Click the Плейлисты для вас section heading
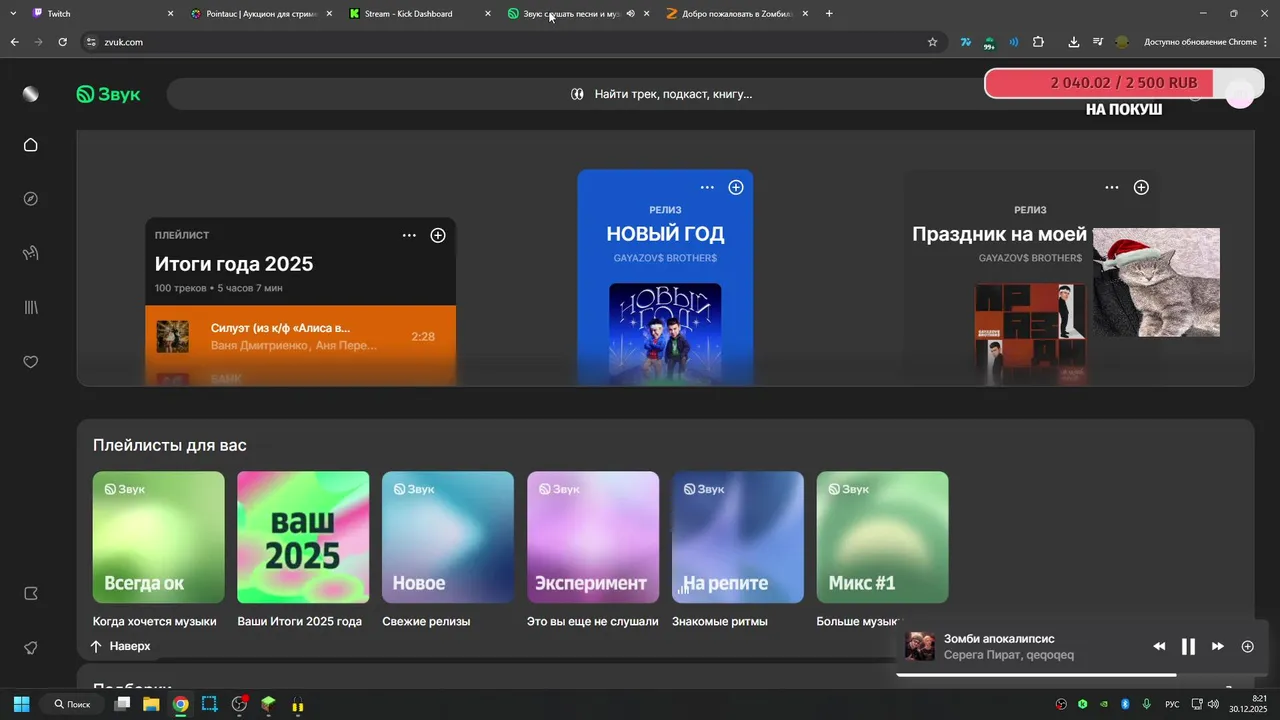 pos(170,445)
